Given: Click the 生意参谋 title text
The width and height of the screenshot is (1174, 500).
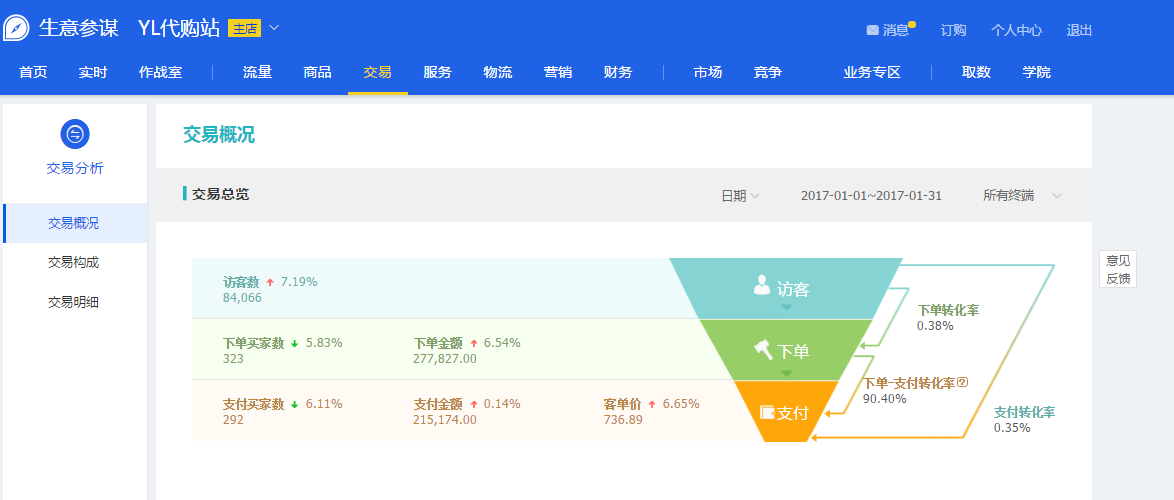Looking at the screenshot, I should point(79,28).
